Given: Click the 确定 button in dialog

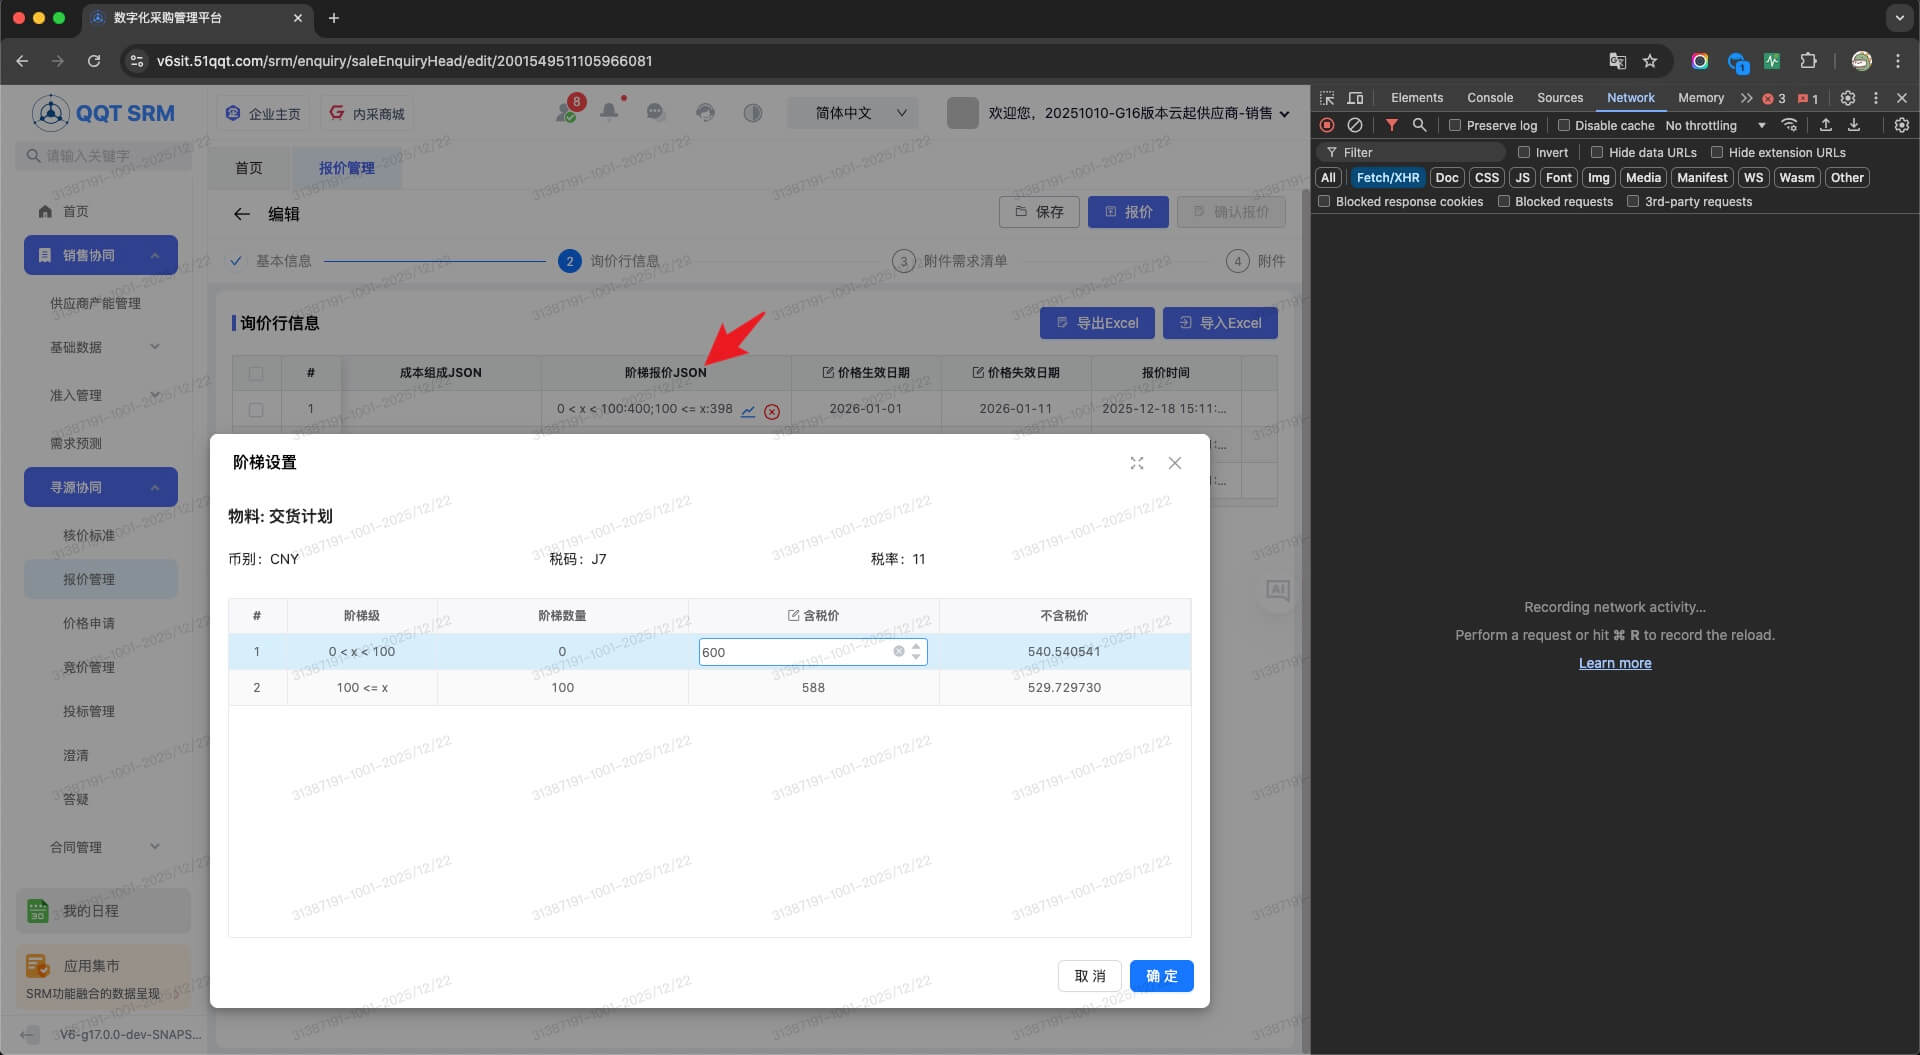Looking at the screenshot, I should [1161, 976].
